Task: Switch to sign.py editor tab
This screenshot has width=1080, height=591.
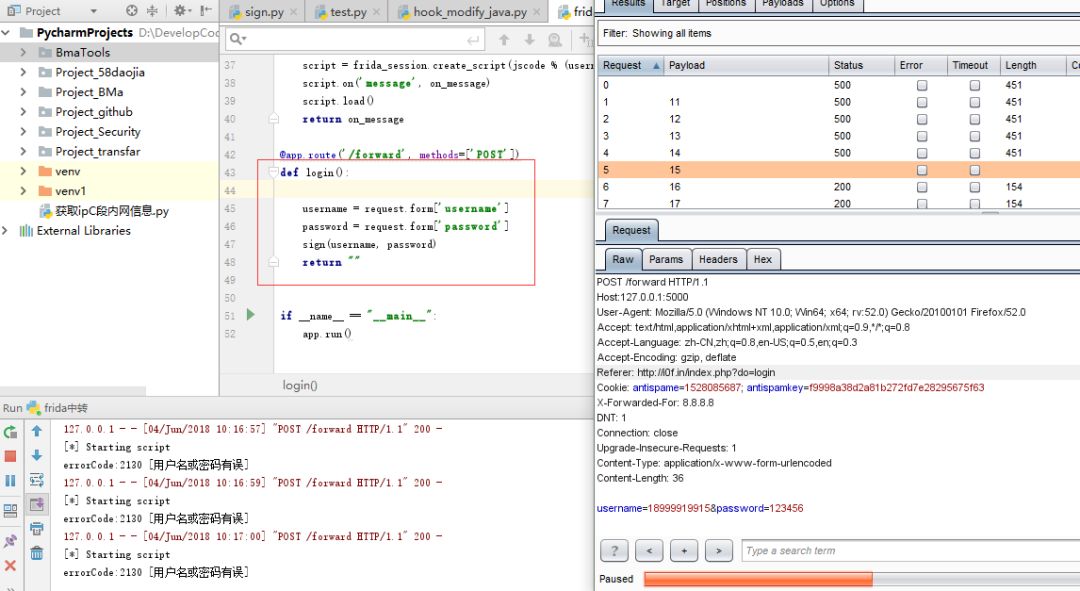Action: pos(264,12)
